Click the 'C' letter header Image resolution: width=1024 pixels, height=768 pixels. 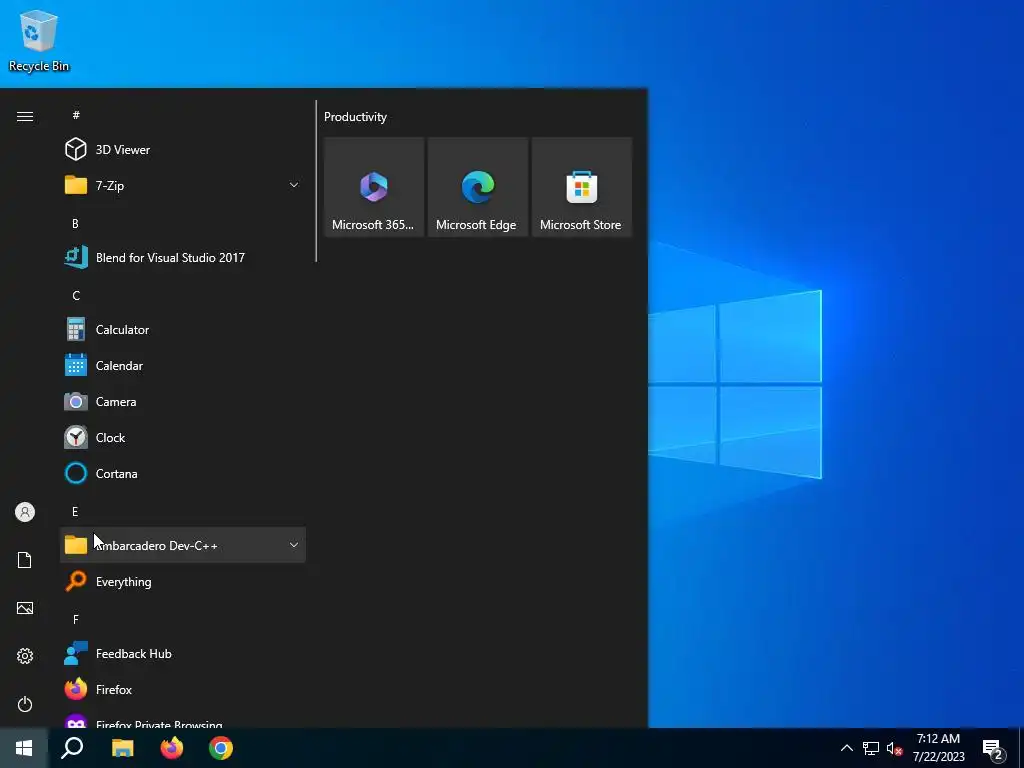76,296
